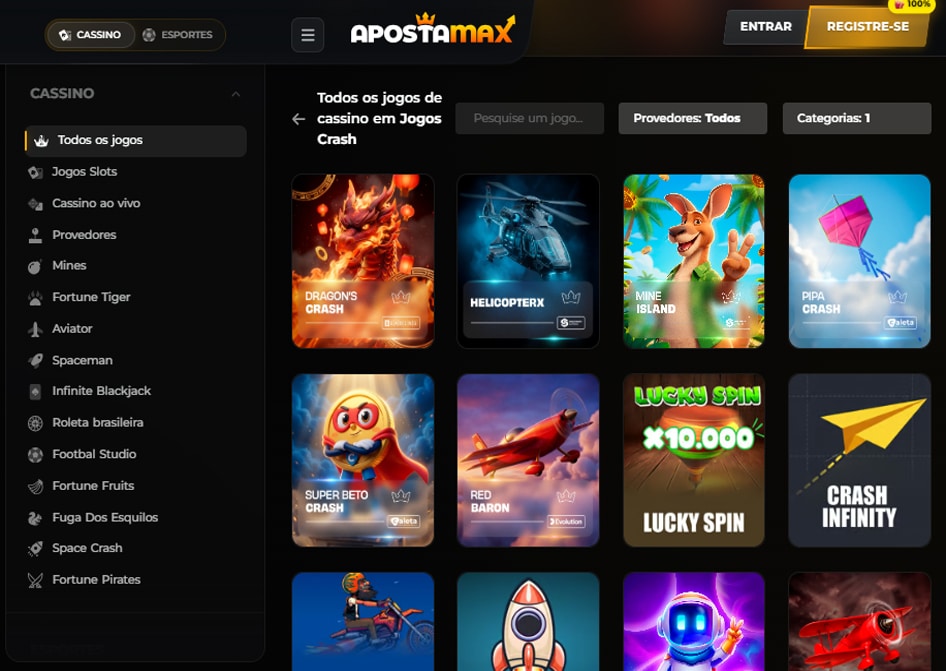Select Todos os jogos in sidebar
This screenshot has height=671, width=946.
(x=136, y=141)
